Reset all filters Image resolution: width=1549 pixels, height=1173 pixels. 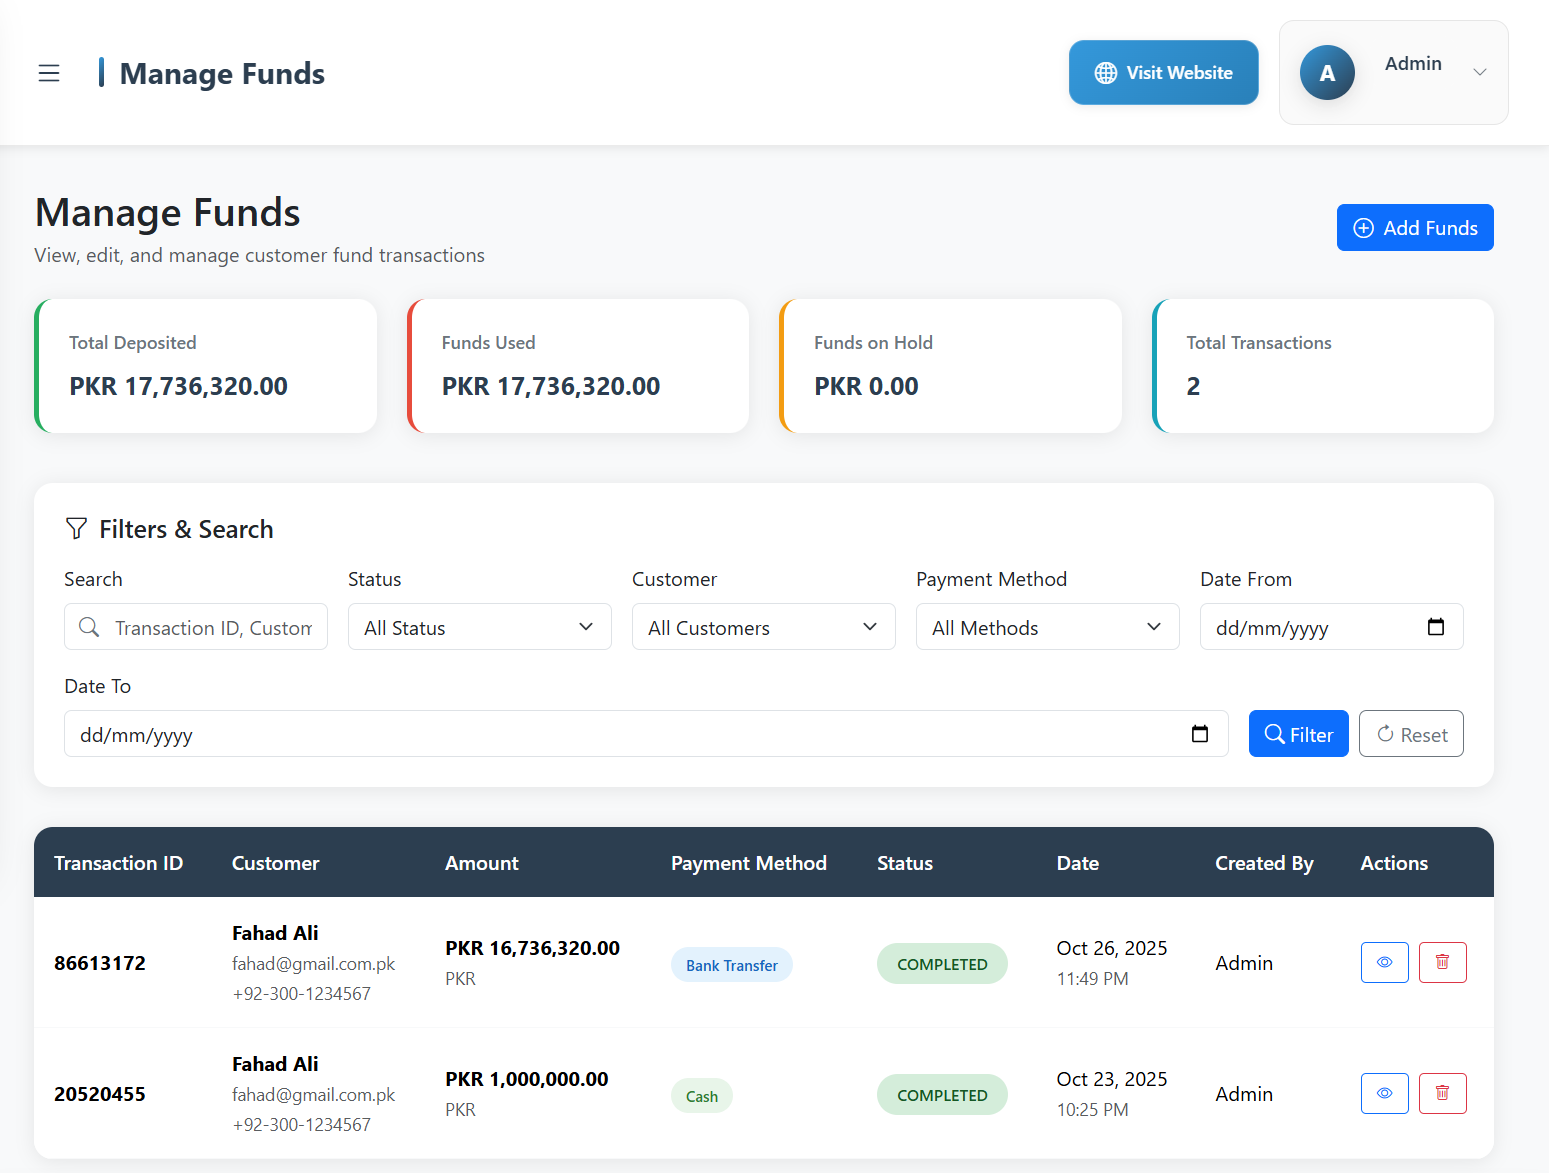click(1410, 734)
